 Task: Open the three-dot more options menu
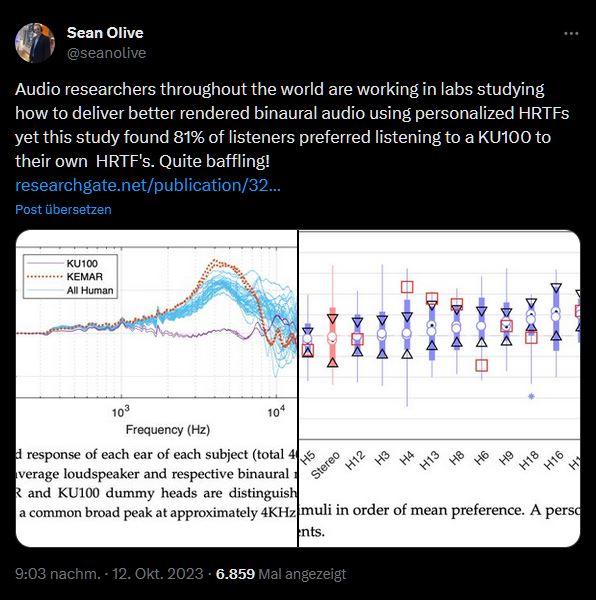point(571,34)
